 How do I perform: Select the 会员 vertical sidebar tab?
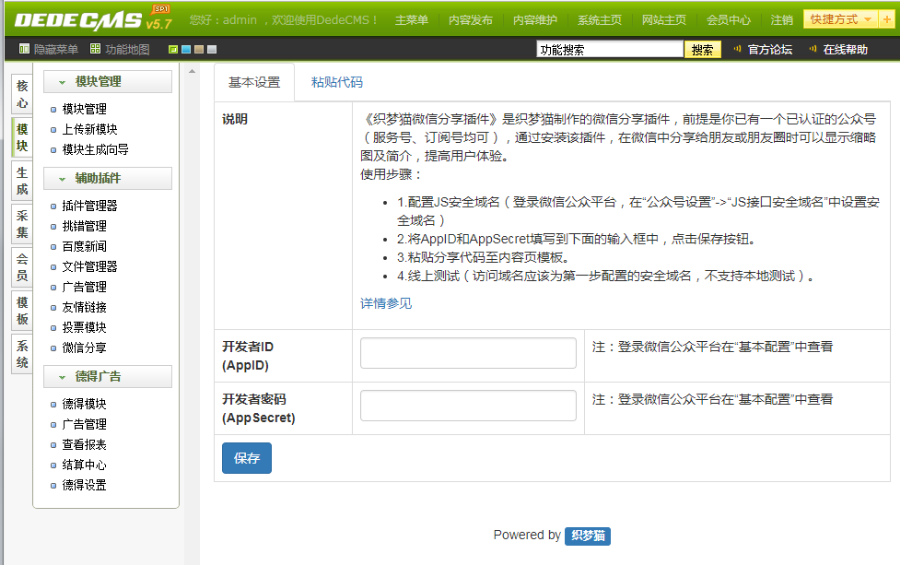click(x=22, y=267)
